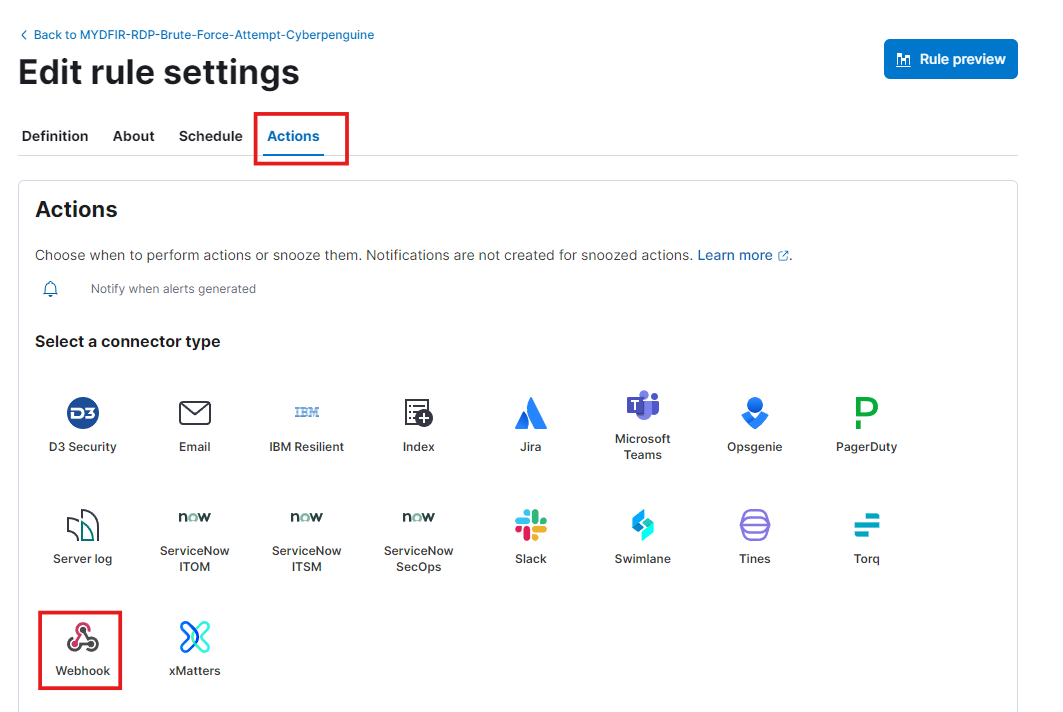
Task: Switch to the About tab
Action: (134, 136)
